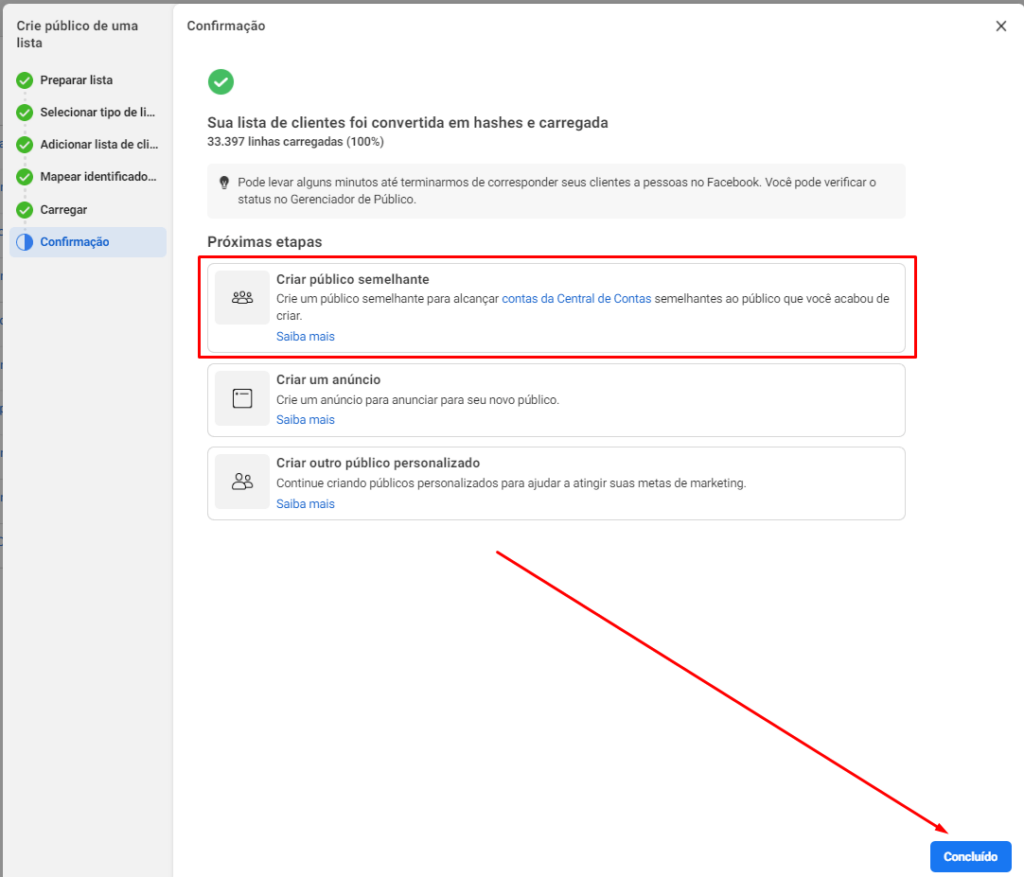Click Crie um anúncio para anunciar description
The height and width of the screenshot is (877, 1024).
tap(417, 400)
